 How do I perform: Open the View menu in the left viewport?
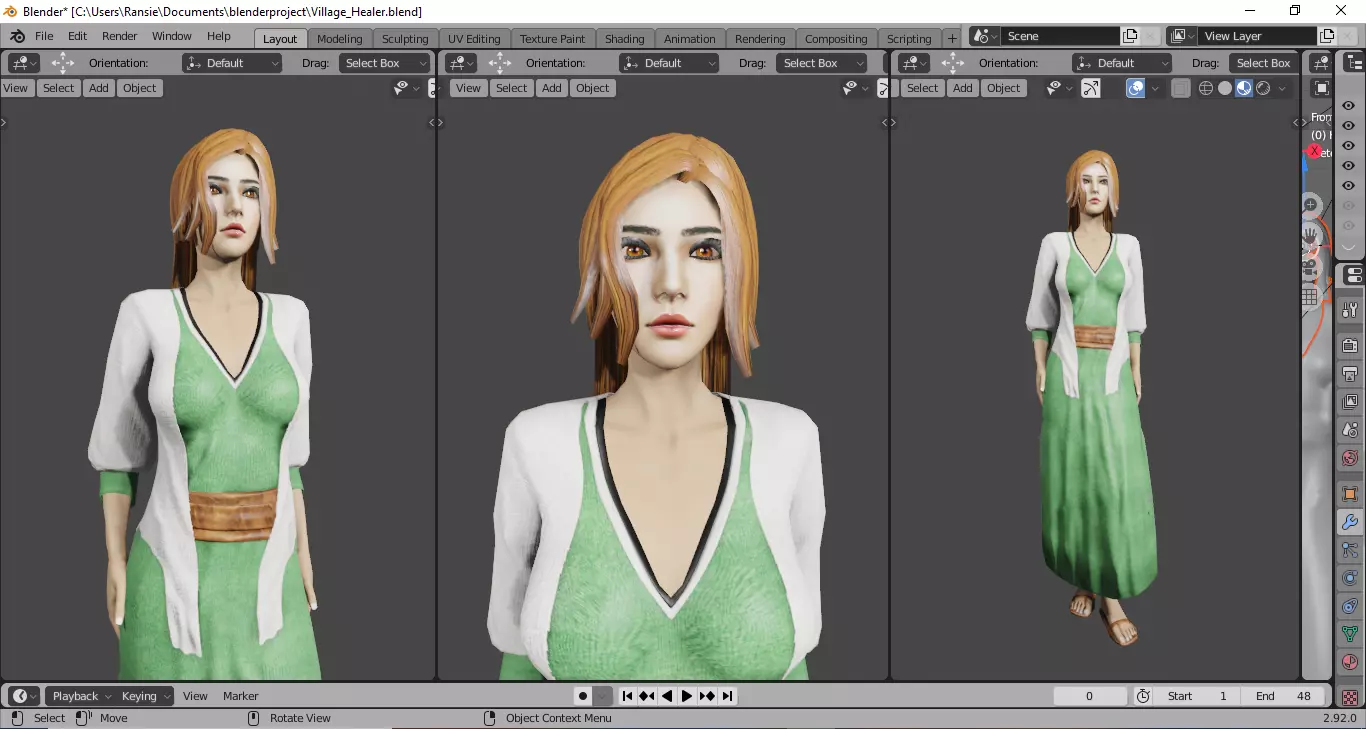click(x=16, y=88)
